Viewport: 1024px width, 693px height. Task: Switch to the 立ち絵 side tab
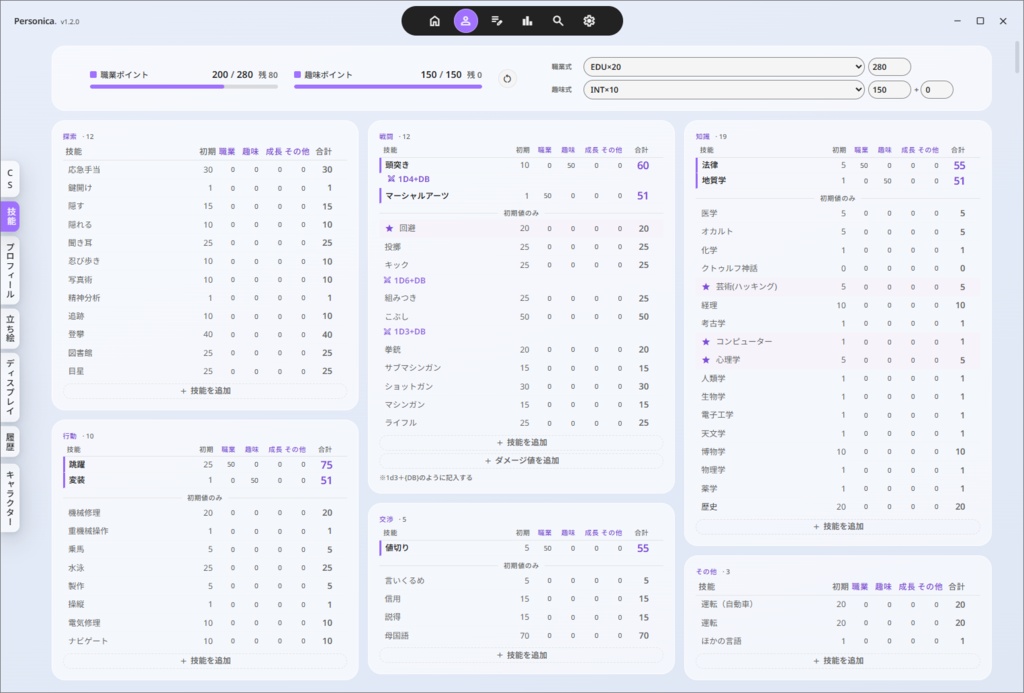[10, 329]
